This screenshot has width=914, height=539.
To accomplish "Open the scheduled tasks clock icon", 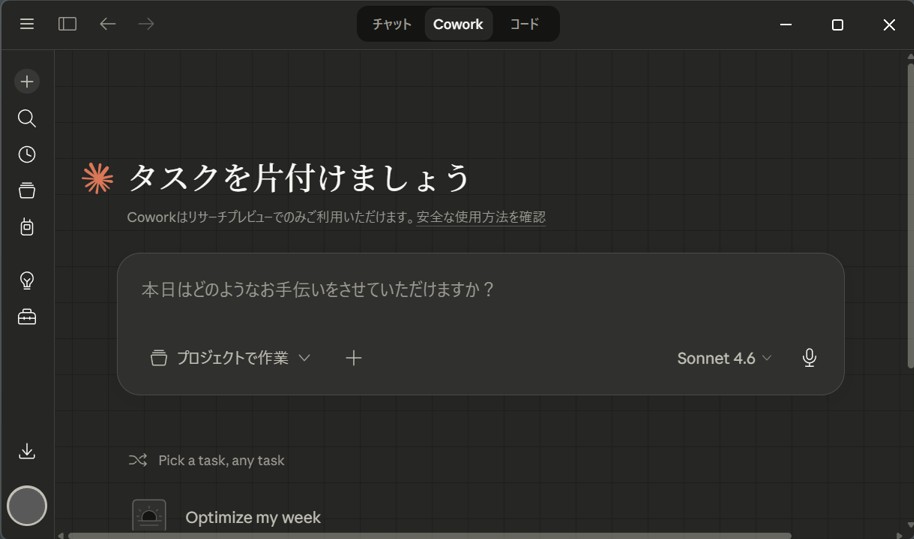I will coord(27,154).
